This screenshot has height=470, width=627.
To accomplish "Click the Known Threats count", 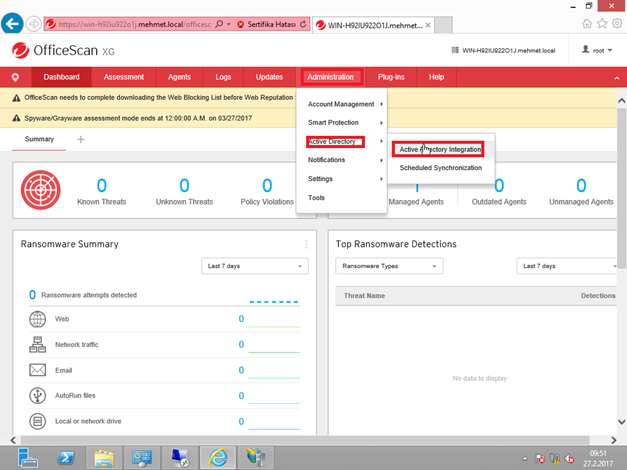I will [x=102, y=186].
